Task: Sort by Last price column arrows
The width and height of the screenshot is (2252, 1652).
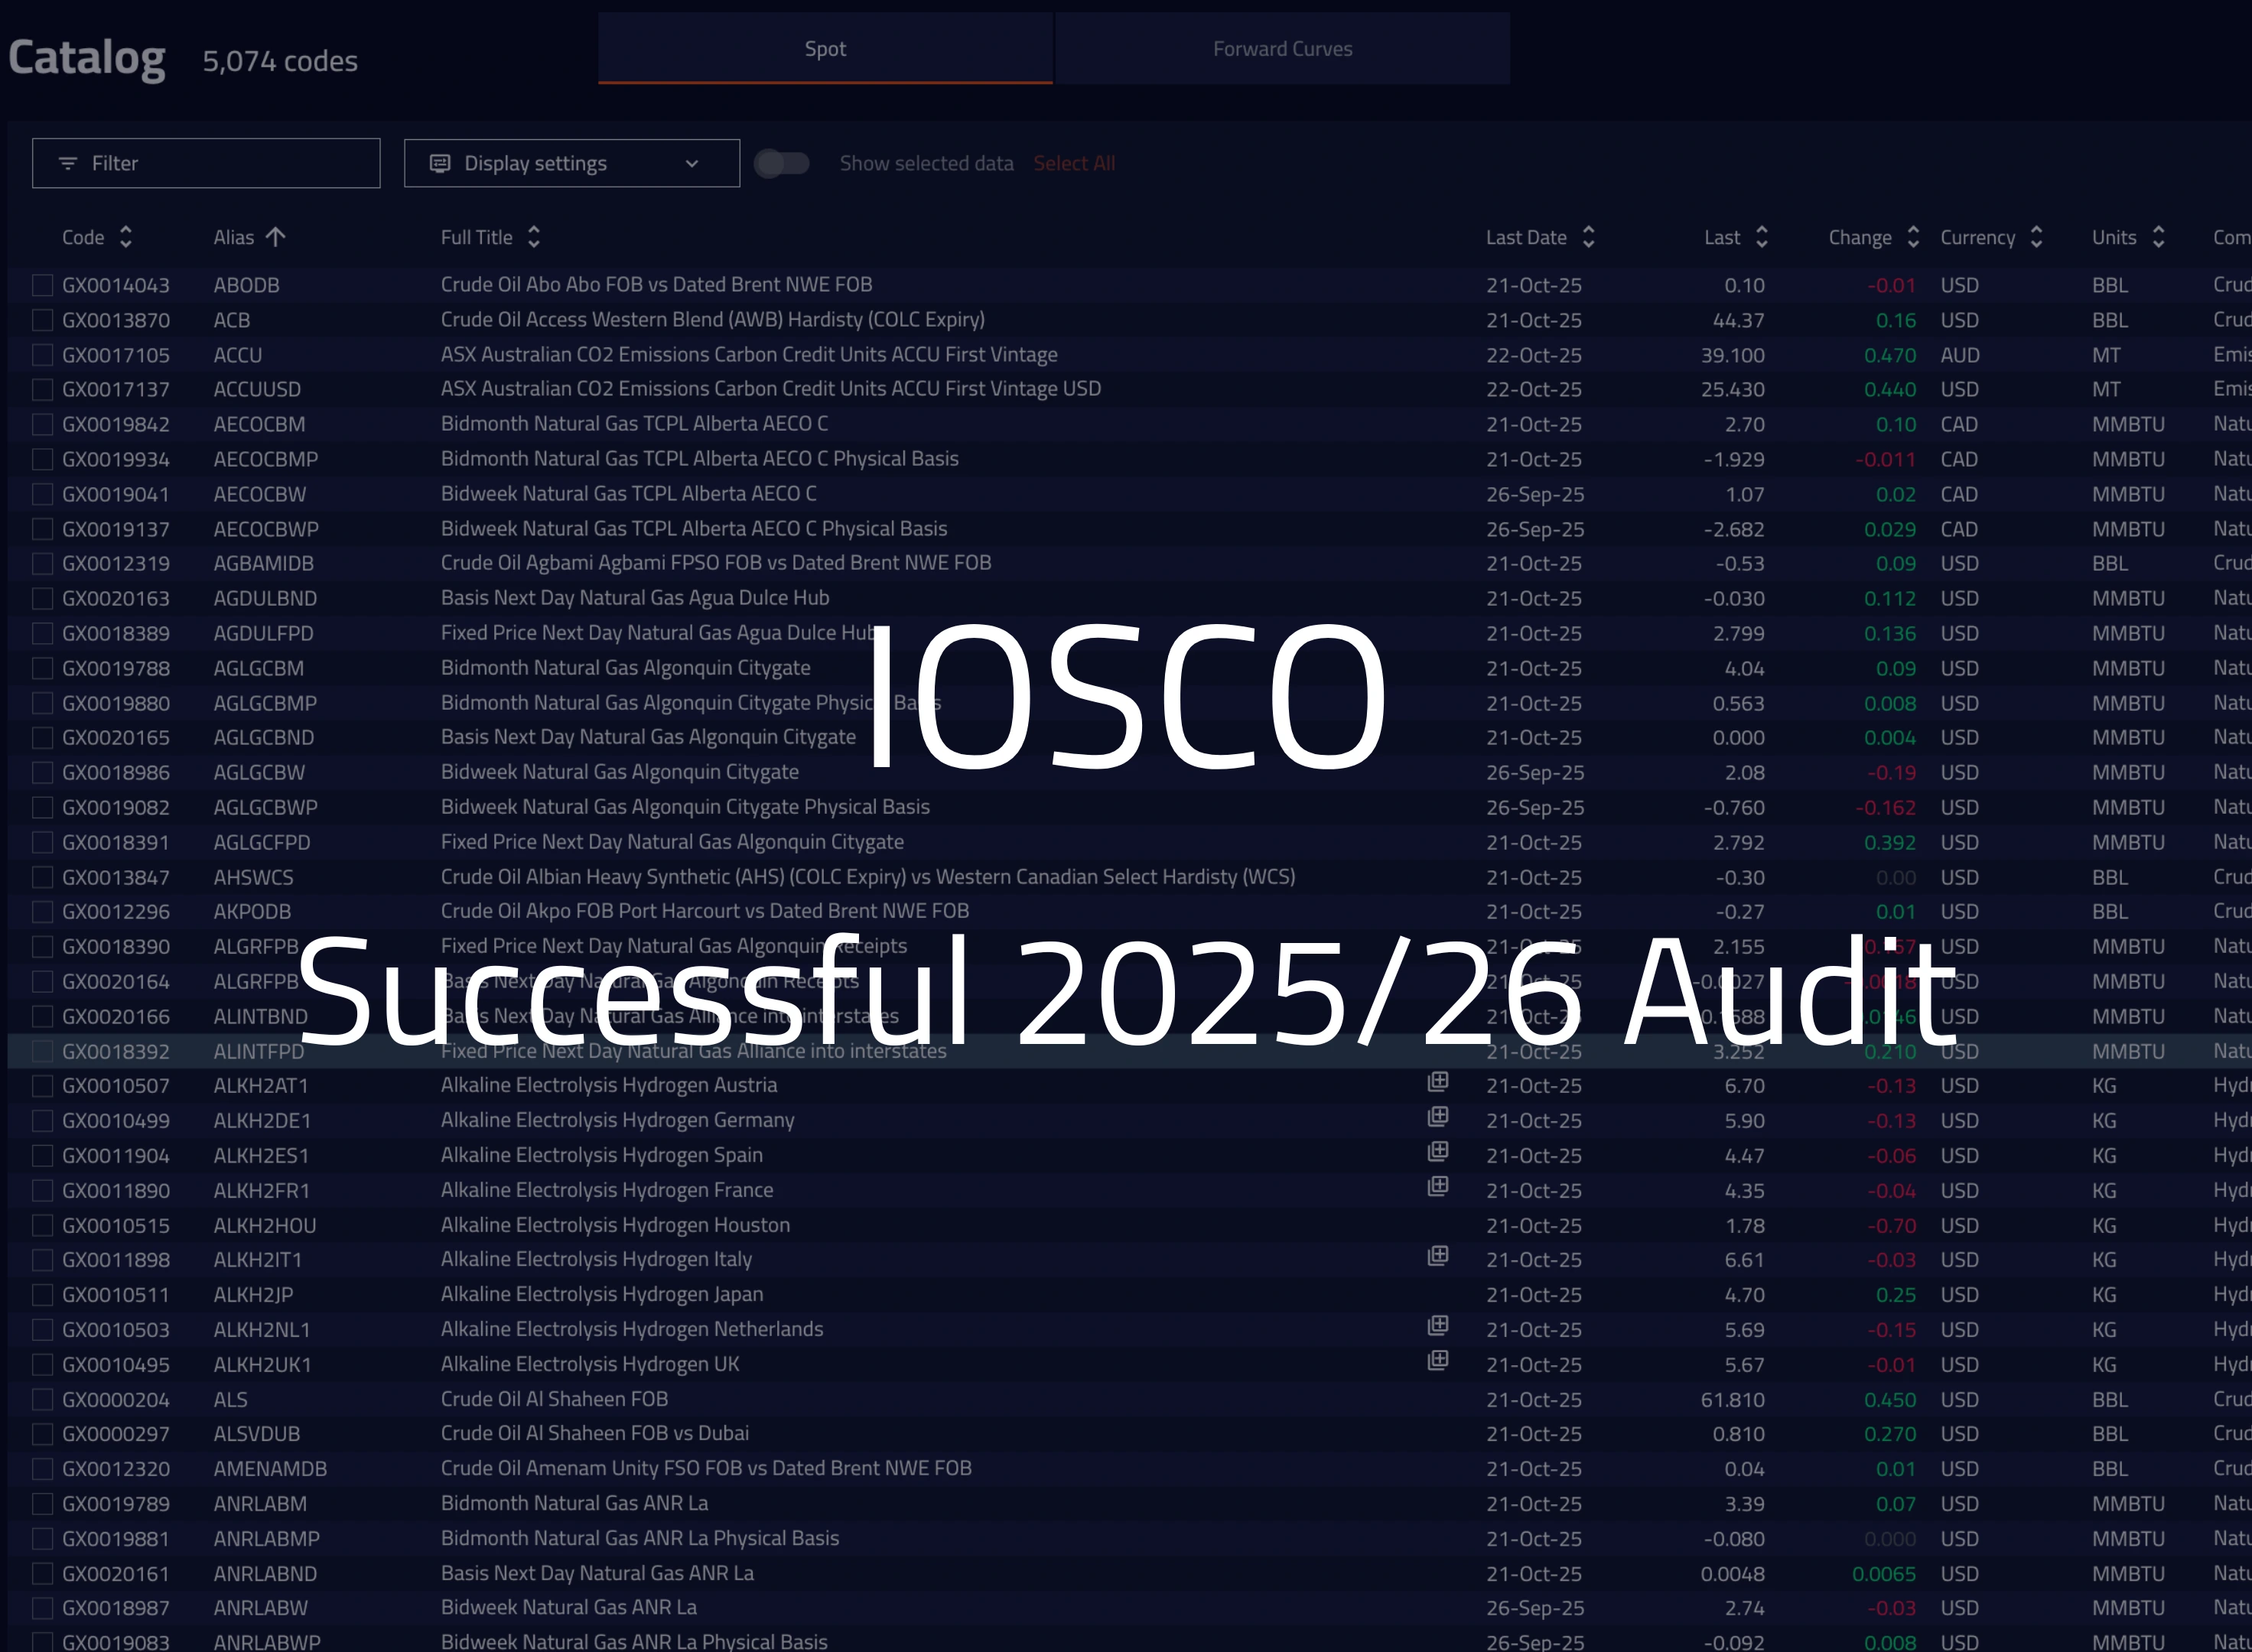Action: coord(1761,237)
